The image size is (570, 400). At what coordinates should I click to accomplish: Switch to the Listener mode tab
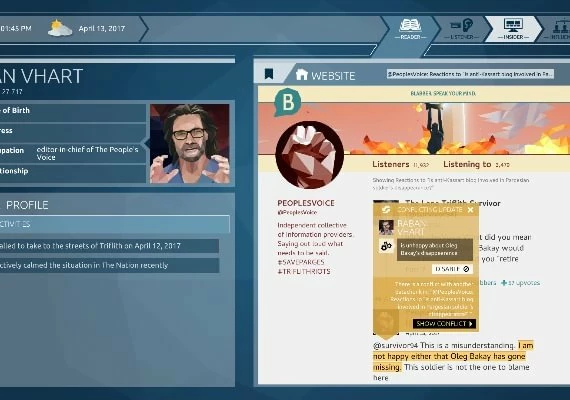(x=462, y=28)
